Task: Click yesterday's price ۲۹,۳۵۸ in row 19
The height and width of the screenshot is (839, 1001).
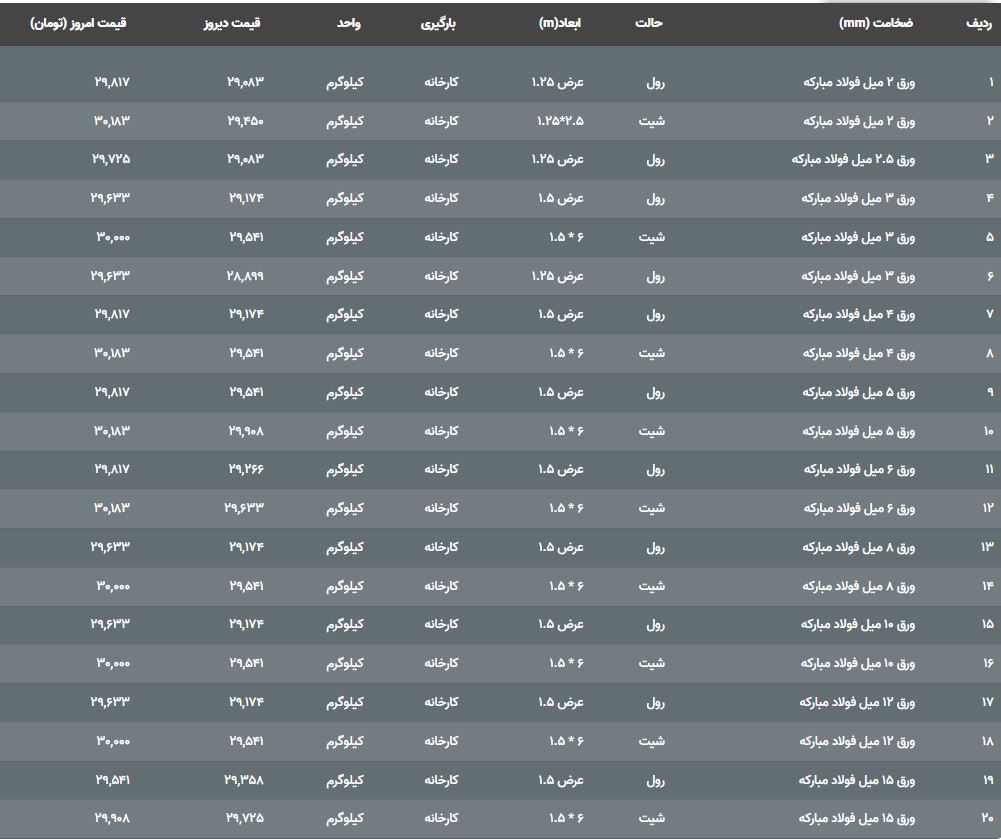Action: coord(246,780)
